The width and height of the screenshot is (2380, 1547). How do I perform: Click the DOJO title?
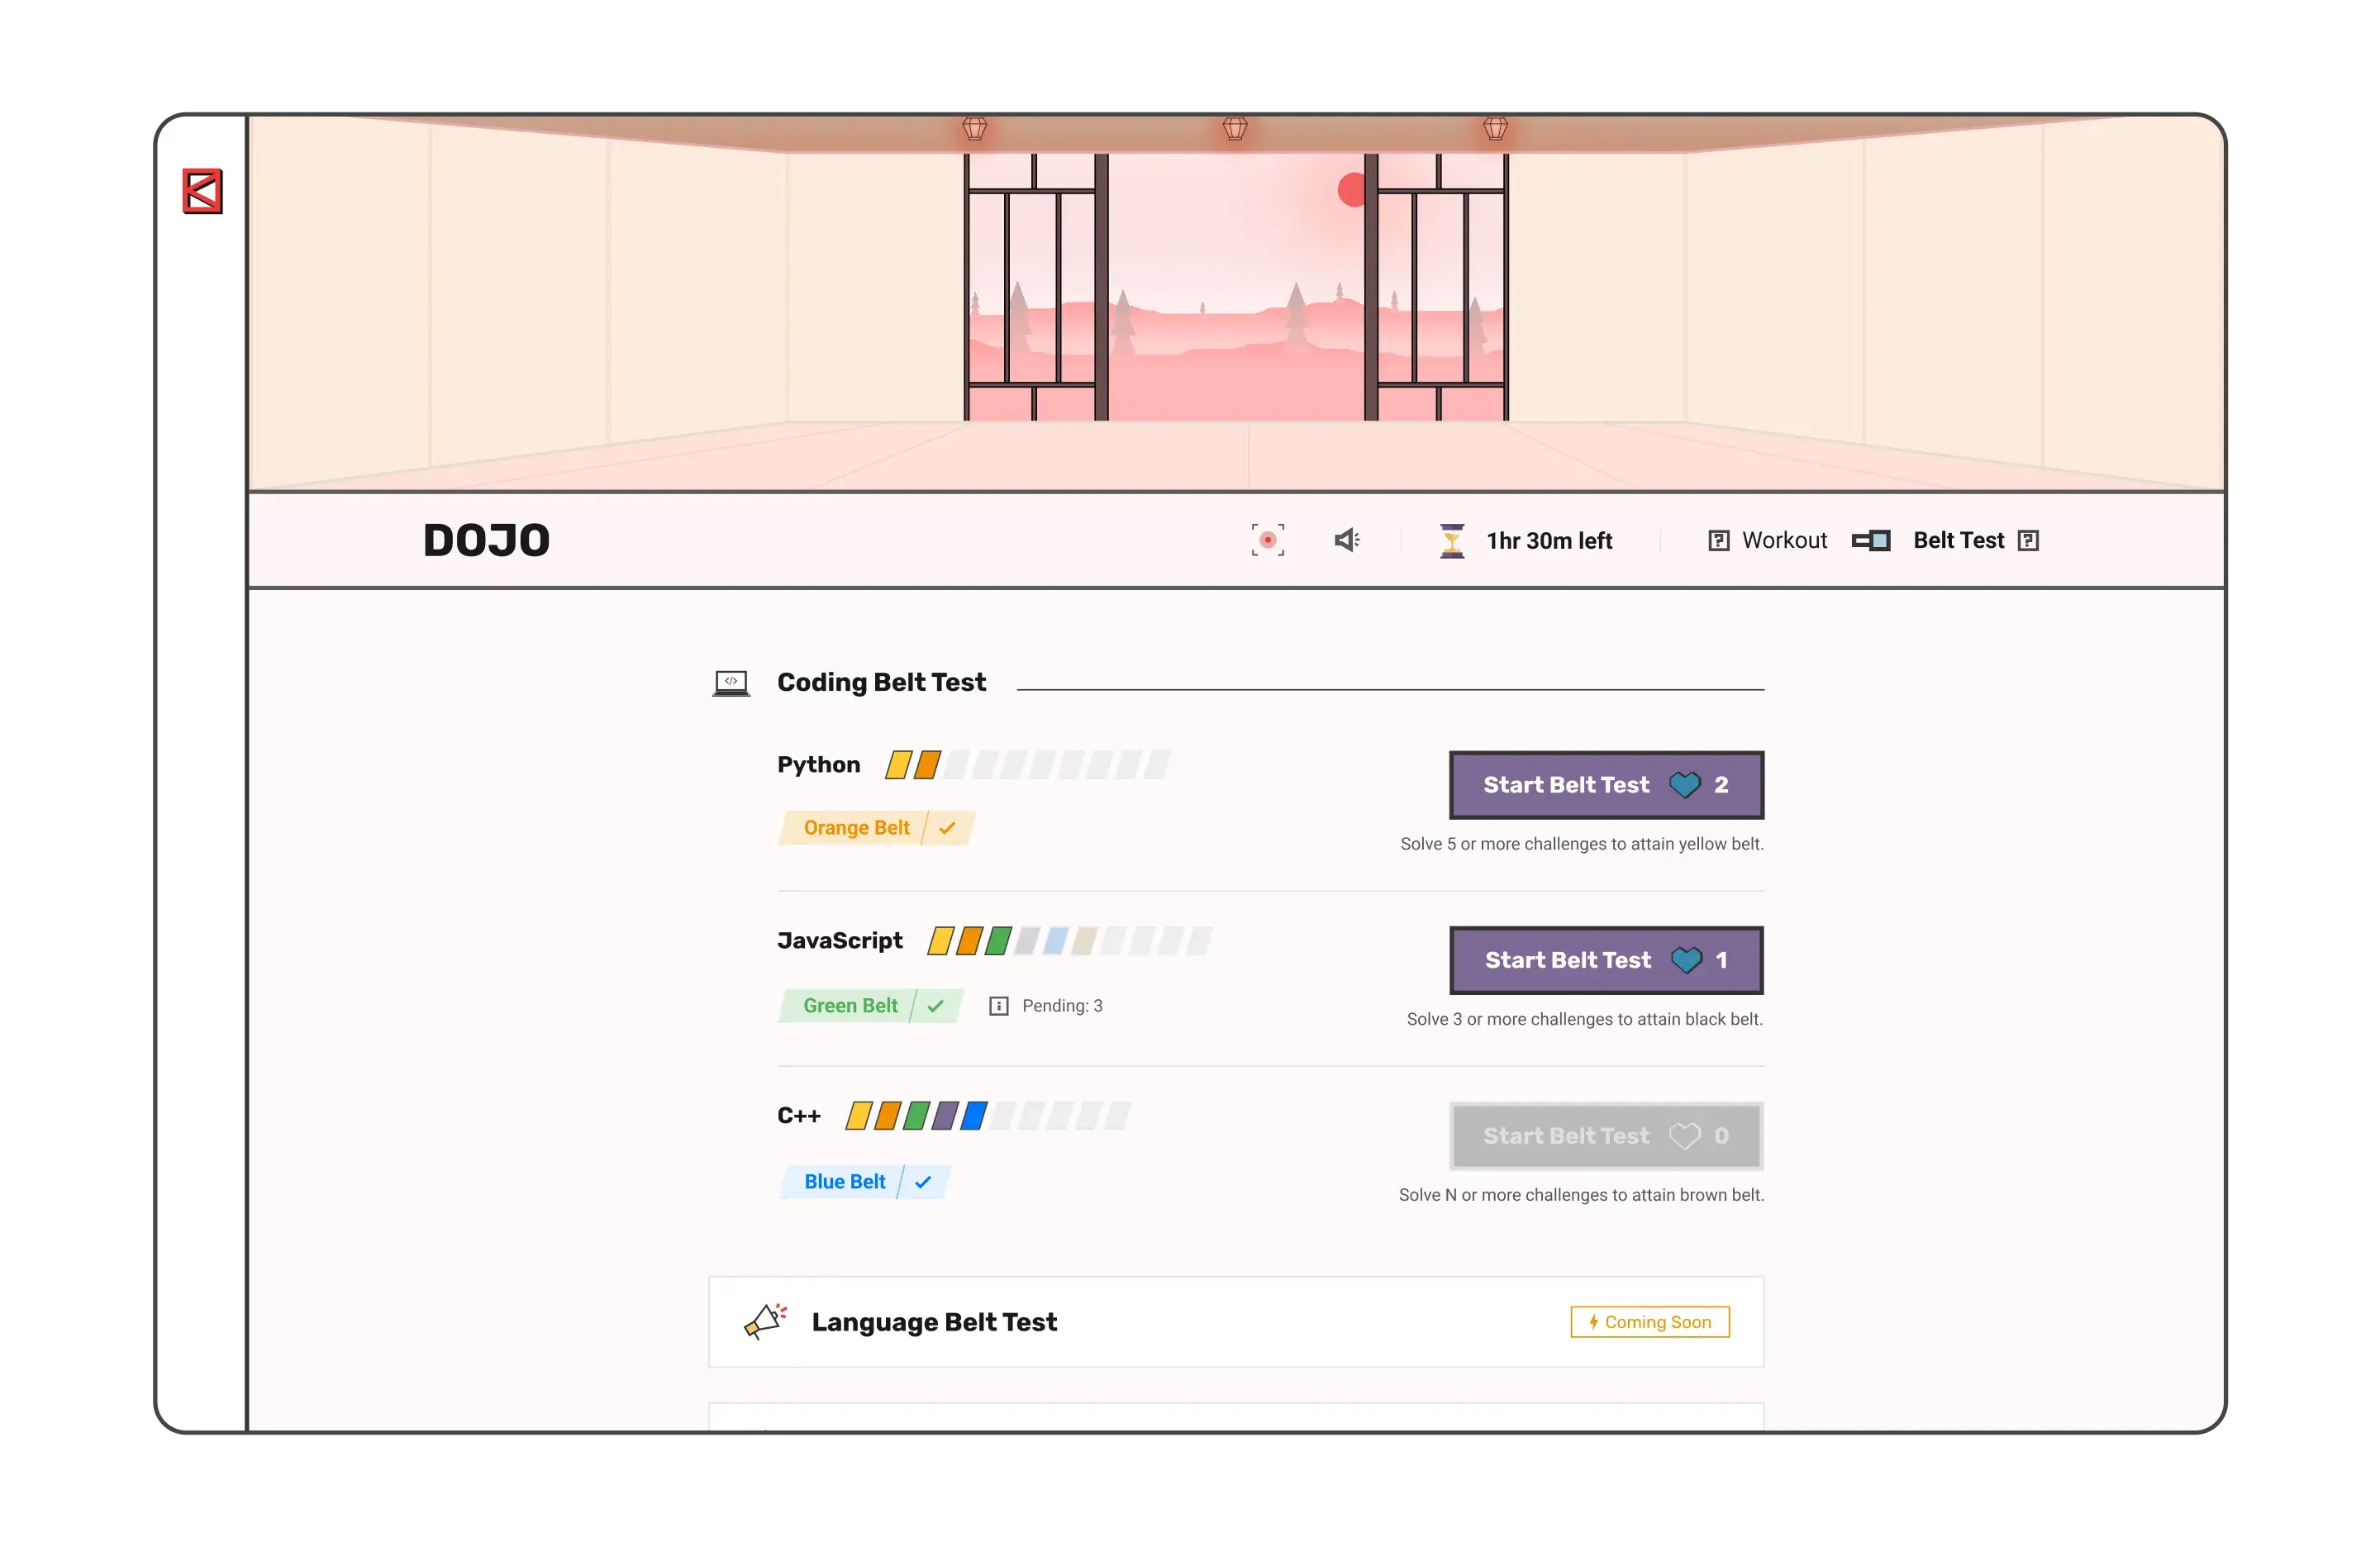pos(486,541)
